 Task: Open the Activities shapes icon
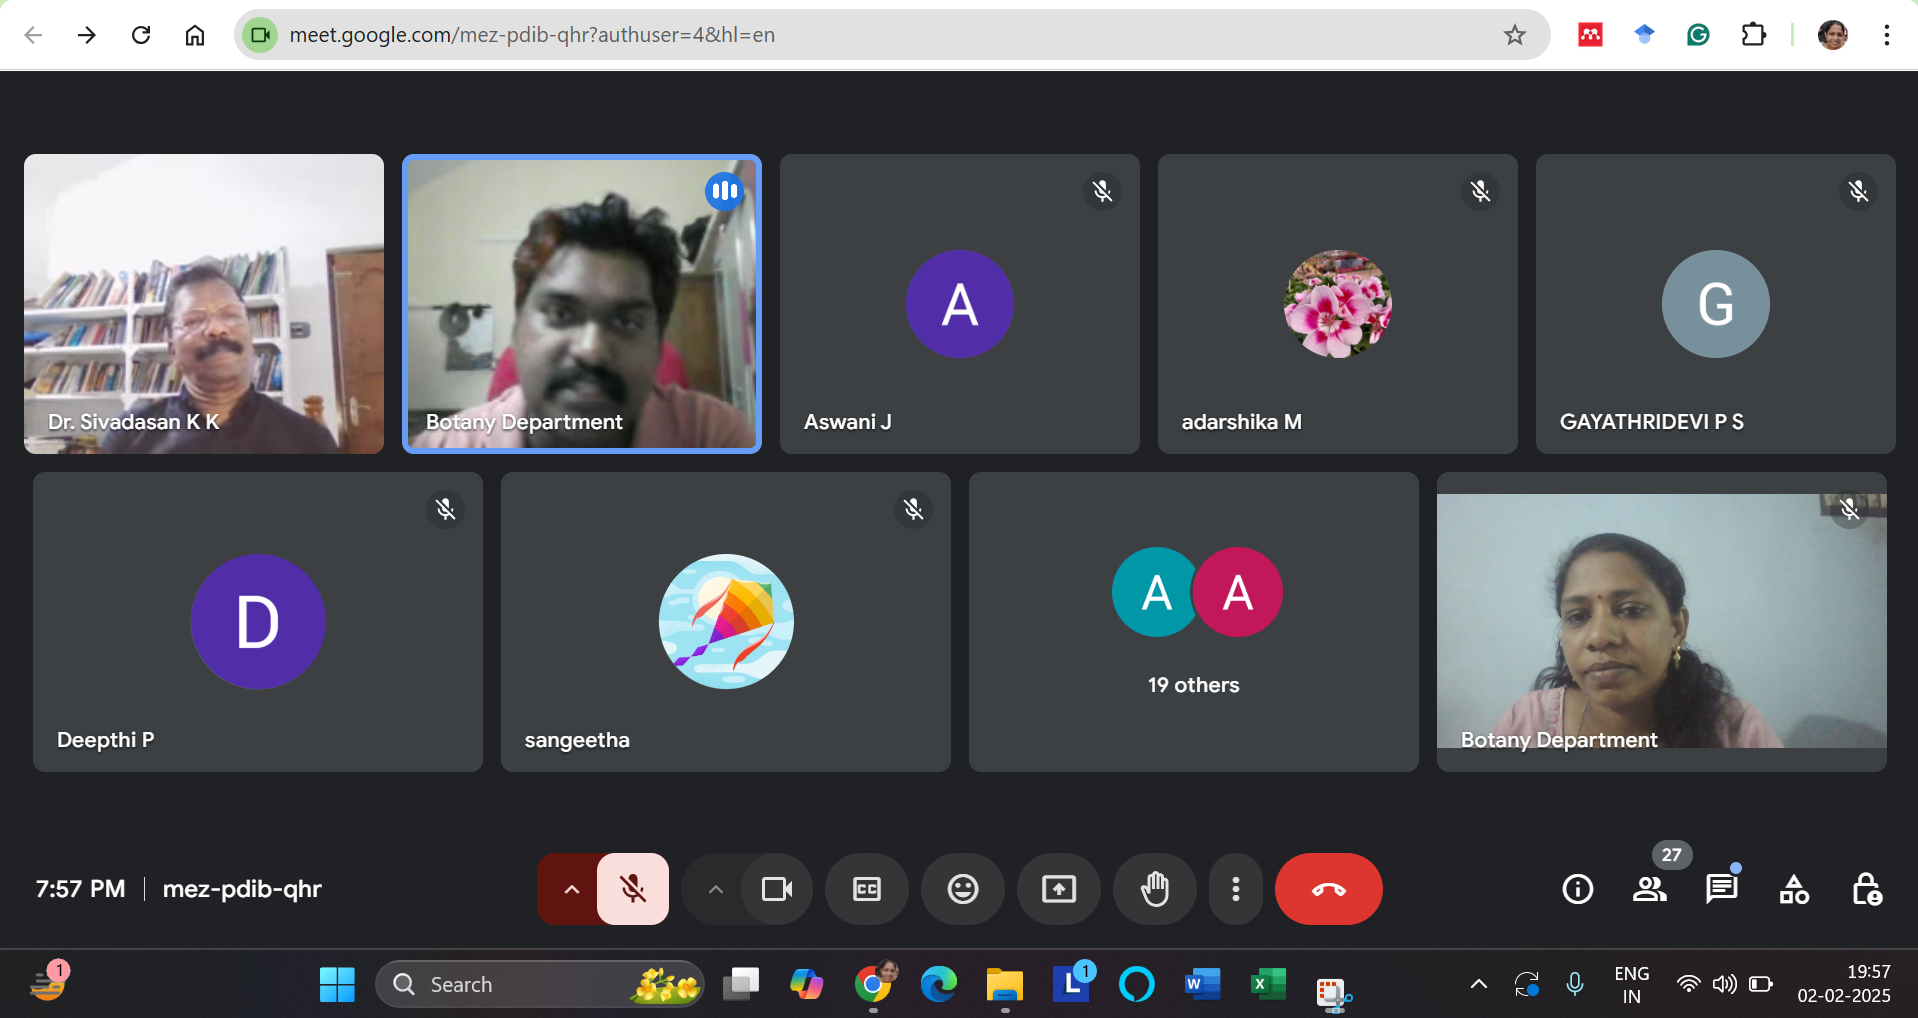point(1794,889)
